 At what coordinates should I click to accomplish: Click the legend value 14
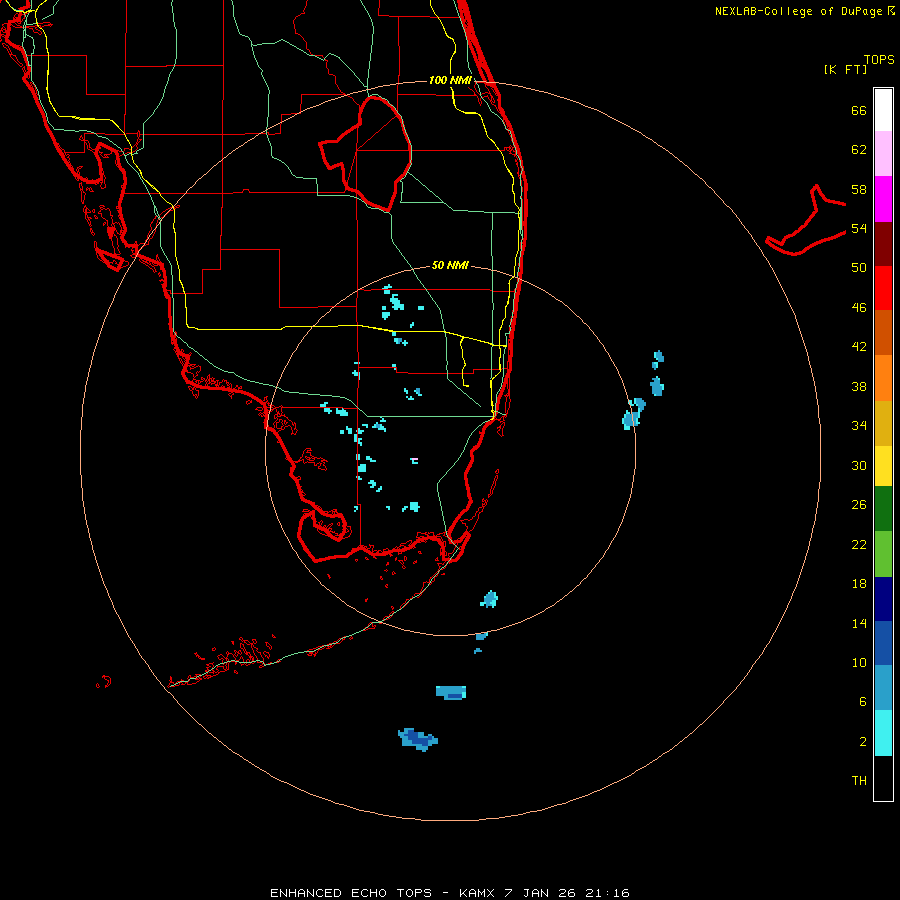tap(859, 623)
